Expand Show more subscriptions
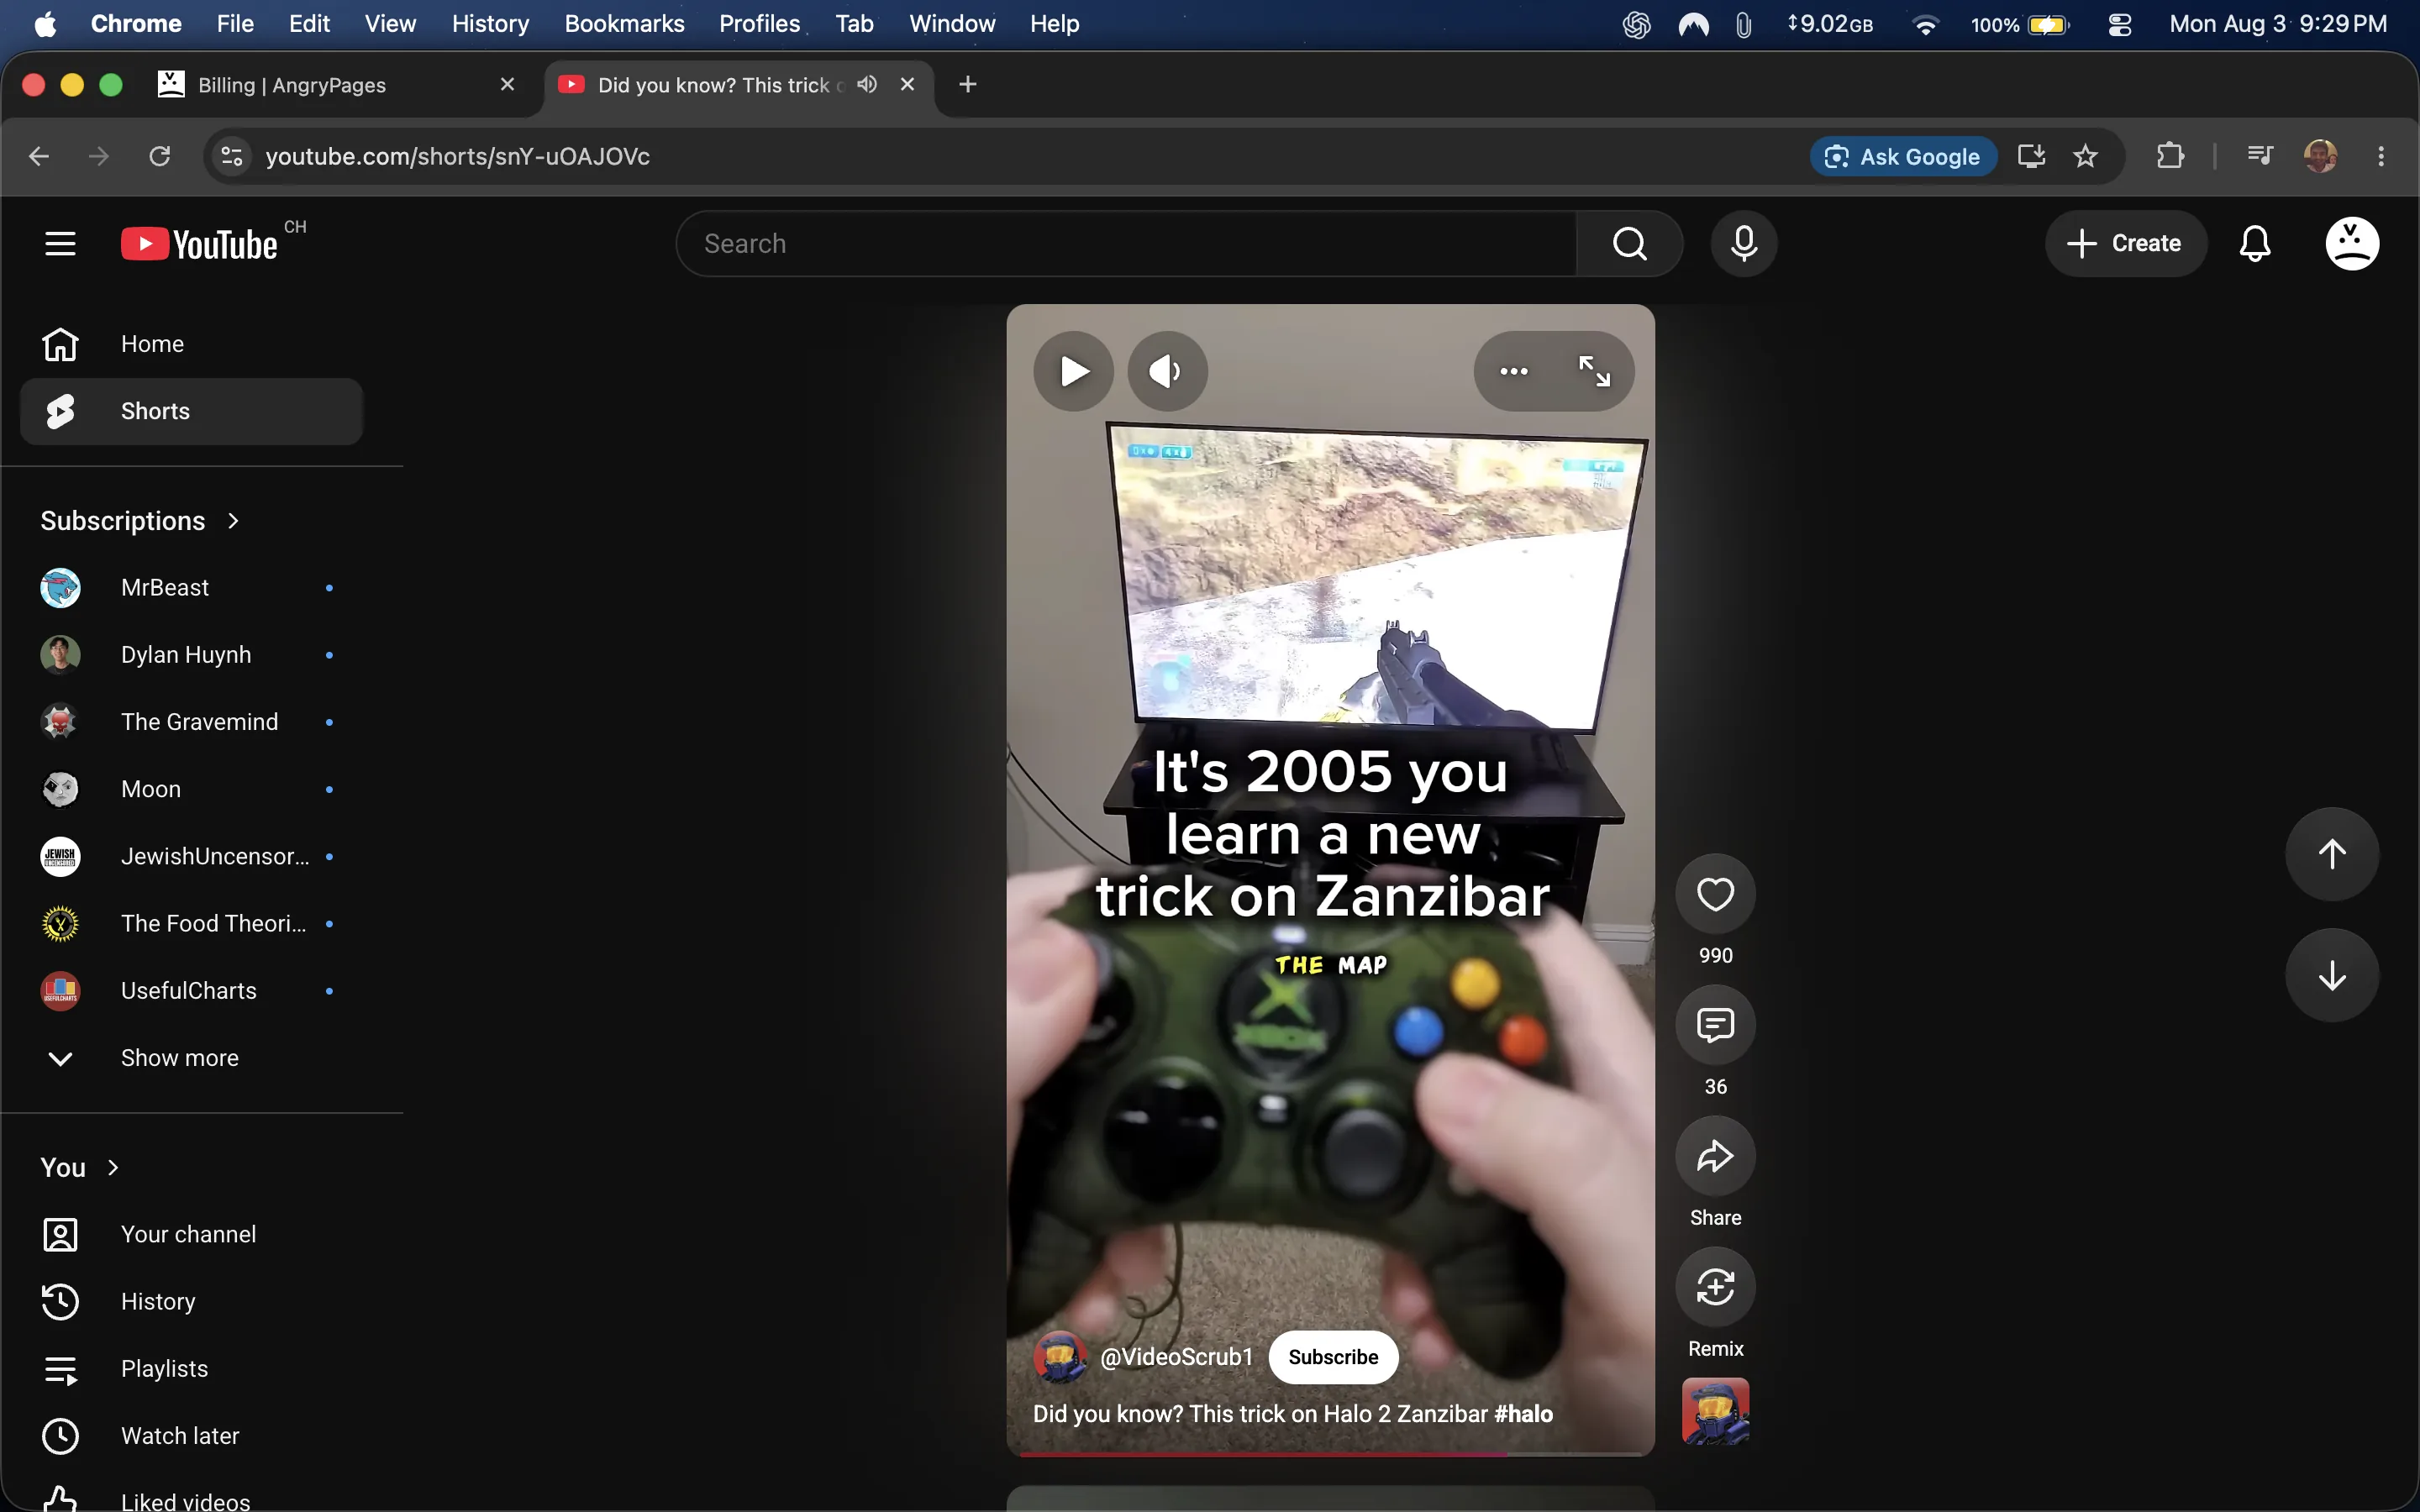Screen dimensions: 2420x1512 point(181,1058)
